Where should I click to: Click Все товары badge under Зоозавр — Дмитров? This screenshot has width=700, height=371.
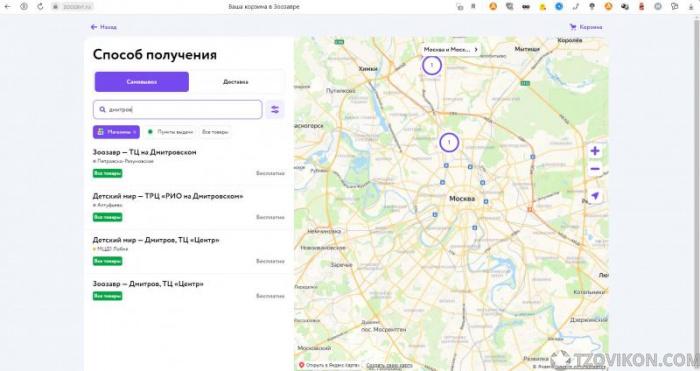[x=108, y=296]
